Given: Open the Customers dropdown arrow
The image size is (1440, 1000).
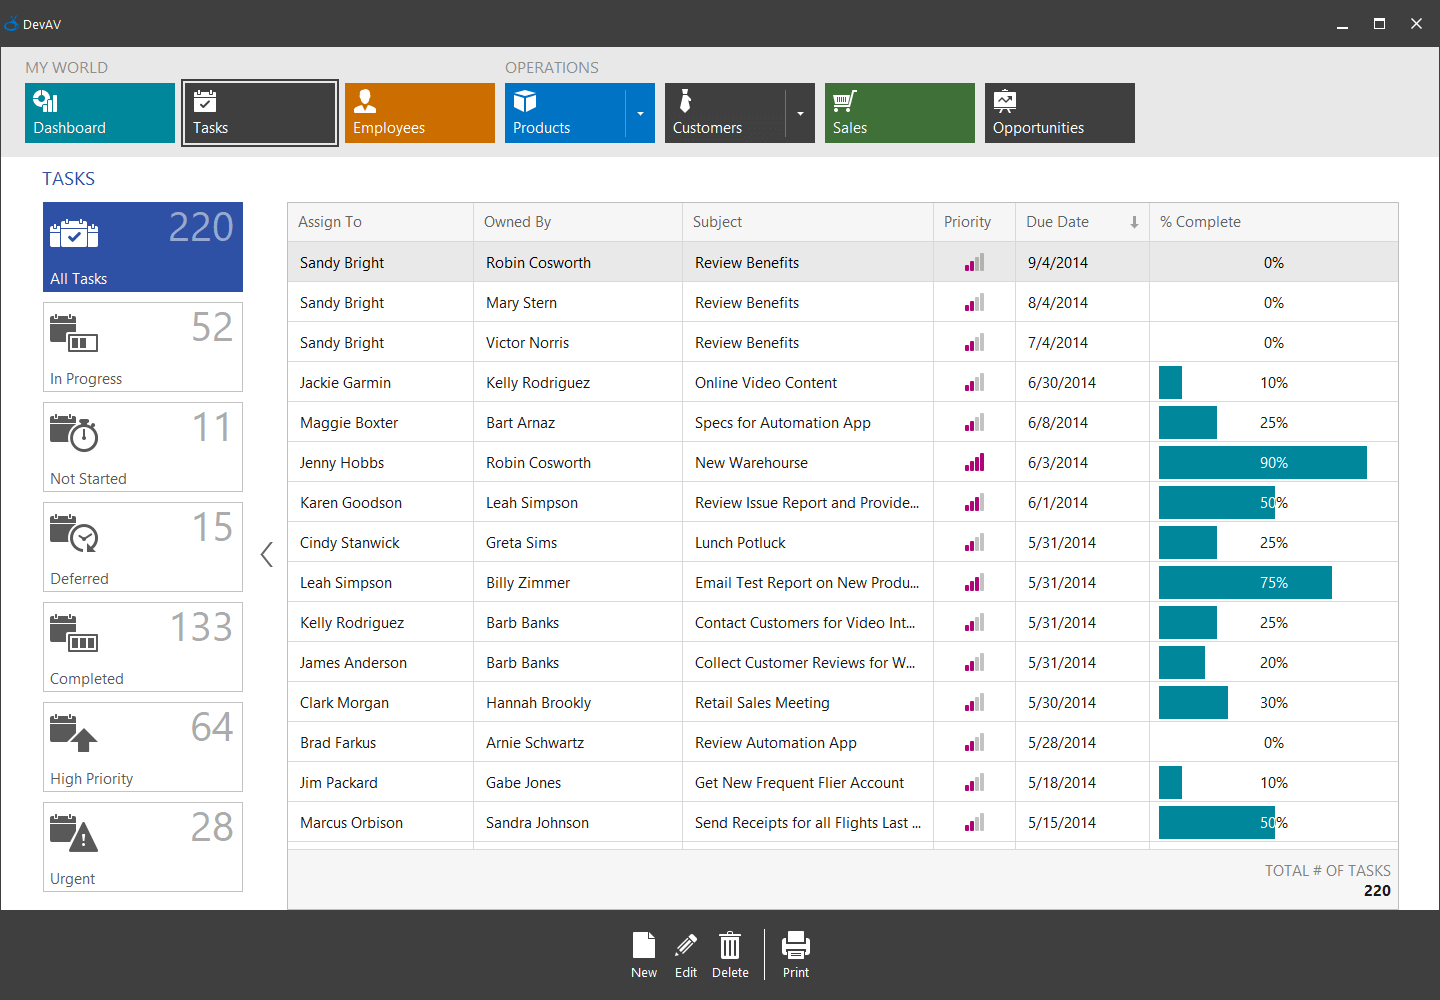Looking at the screenshot, I should tap(800, 113).
